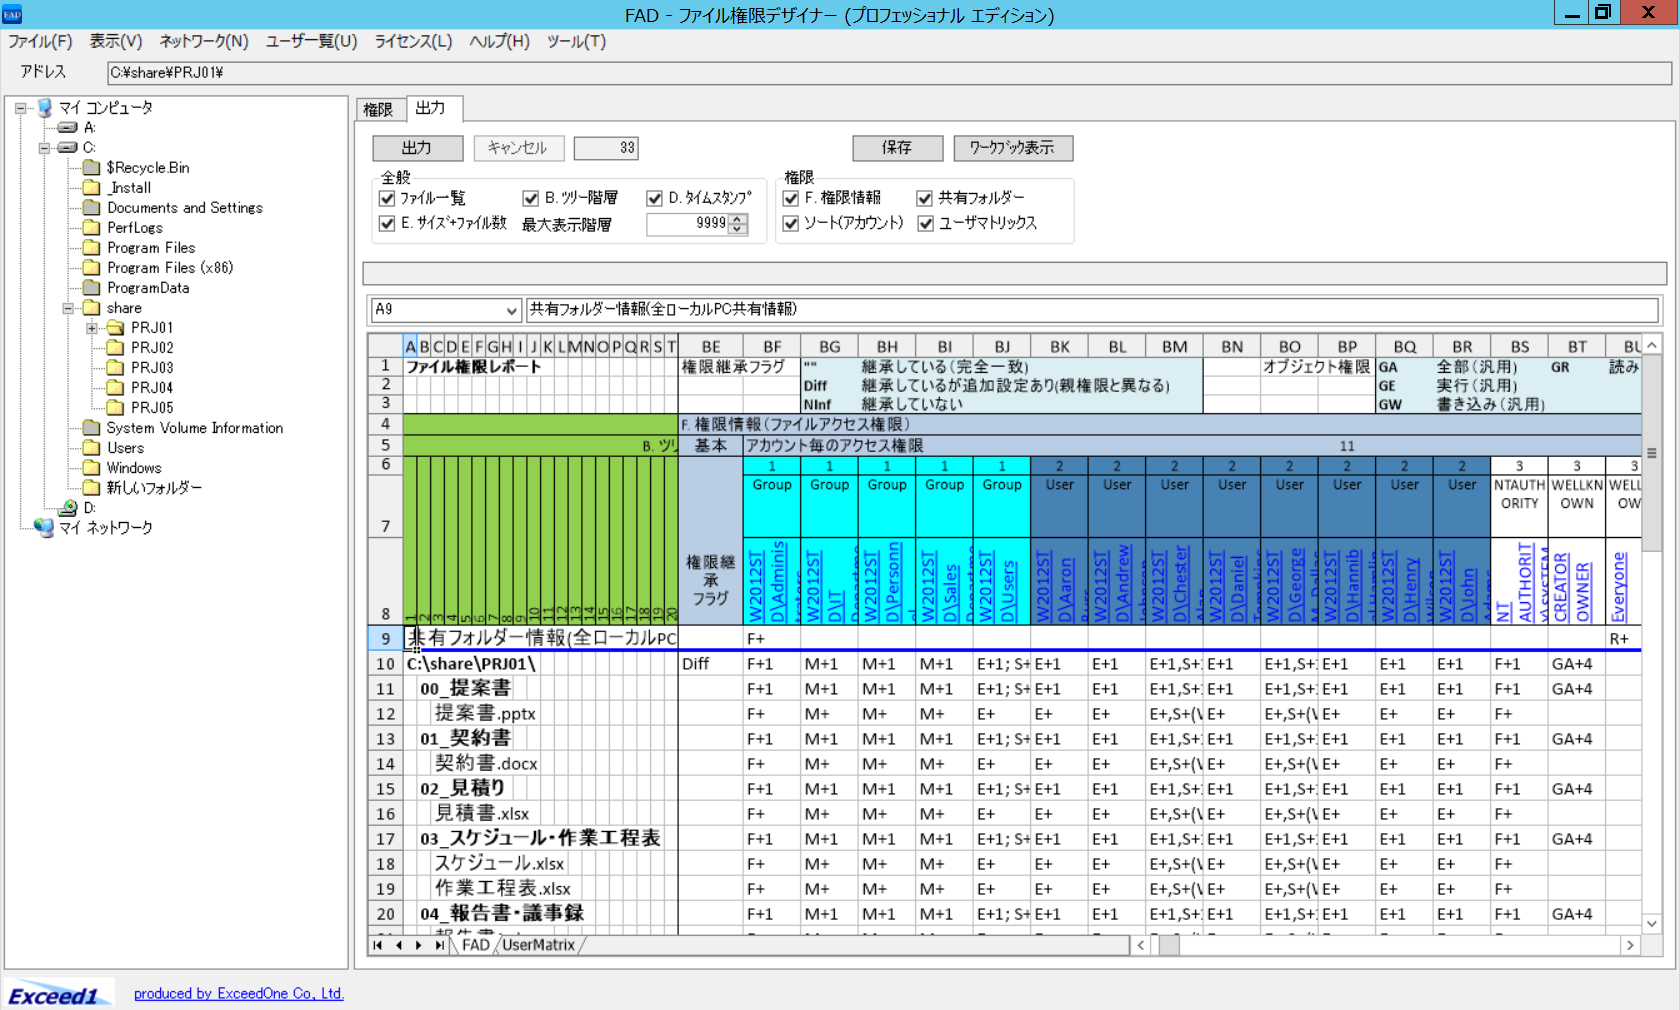This screenshot has width=1680, height=1010.
Task: Increase the 最大表示階層 spinner value
Action: click(738, 219)
